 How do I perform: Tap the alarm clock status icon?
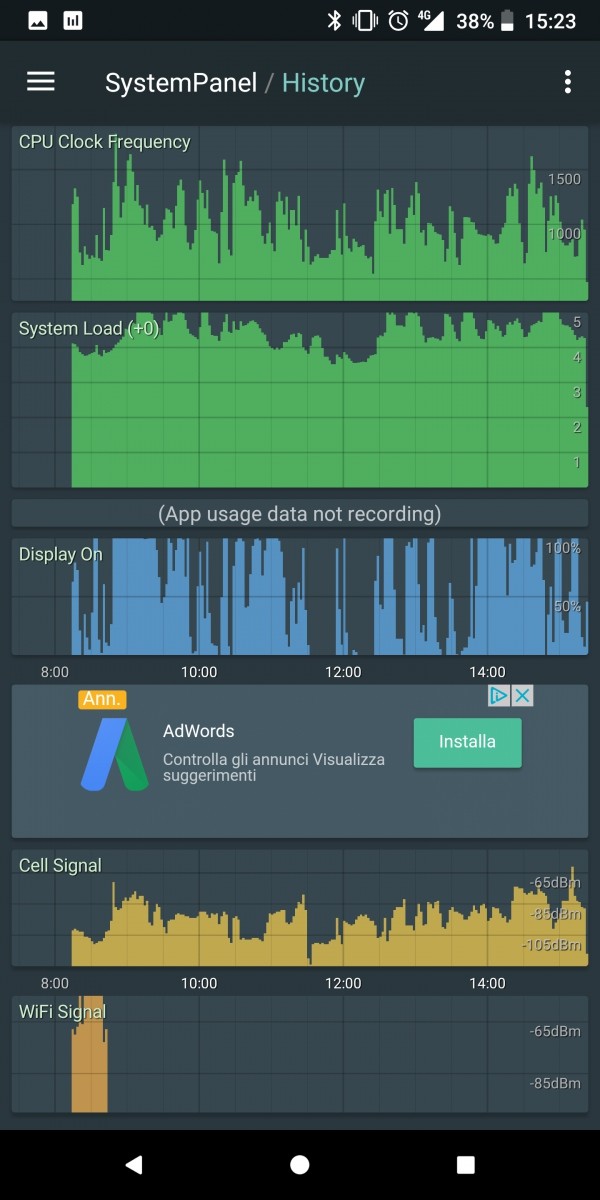(398, 21)
